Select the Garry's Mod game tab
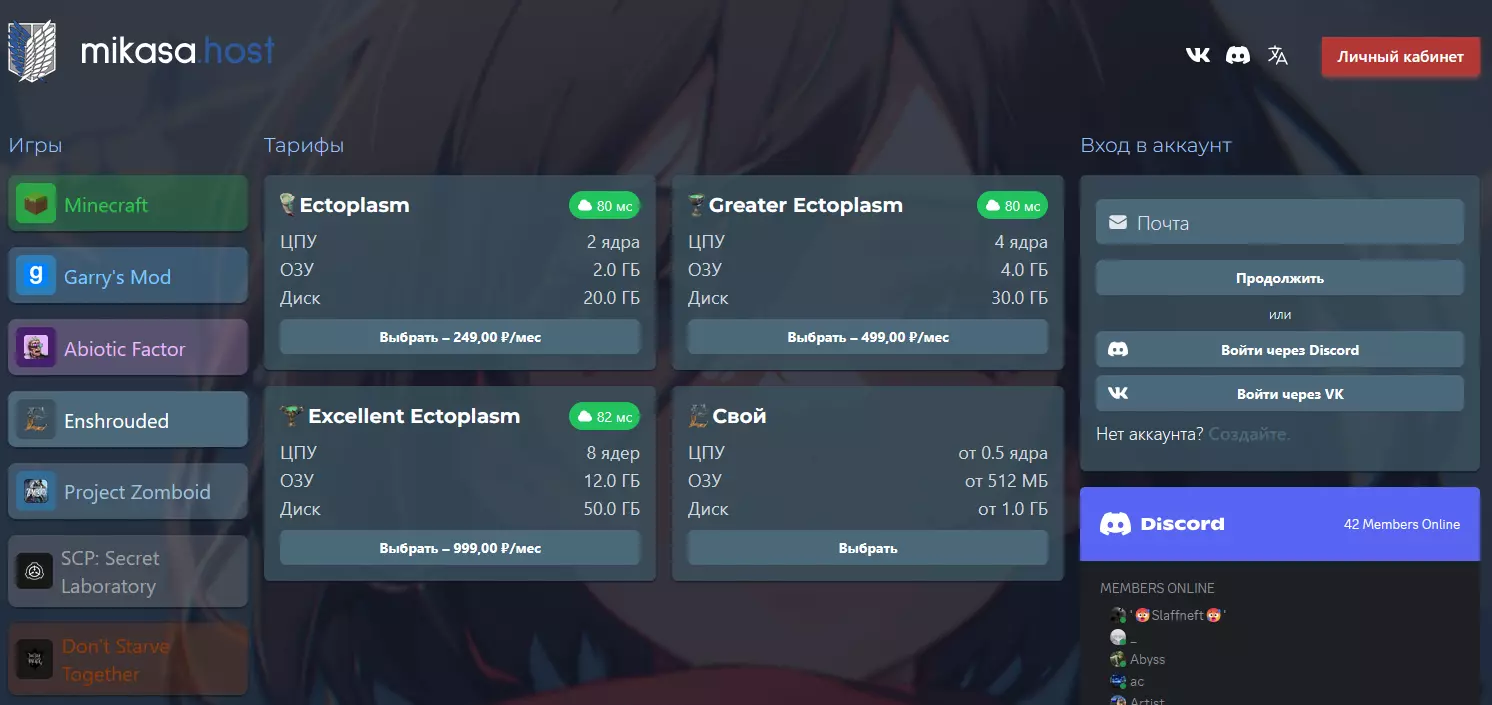This screenshot has width=1492, height=705. (x=128, y=276)
